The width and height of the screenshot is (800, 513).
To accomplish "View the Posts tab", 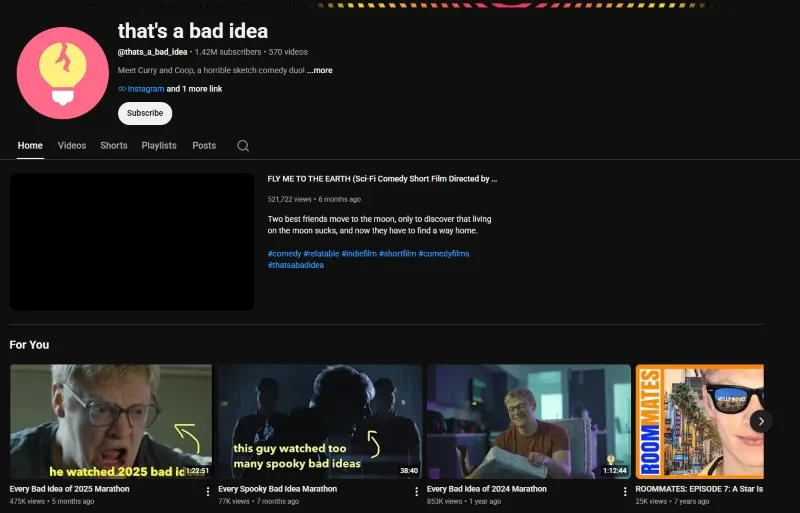I will (x=204, y=145).
